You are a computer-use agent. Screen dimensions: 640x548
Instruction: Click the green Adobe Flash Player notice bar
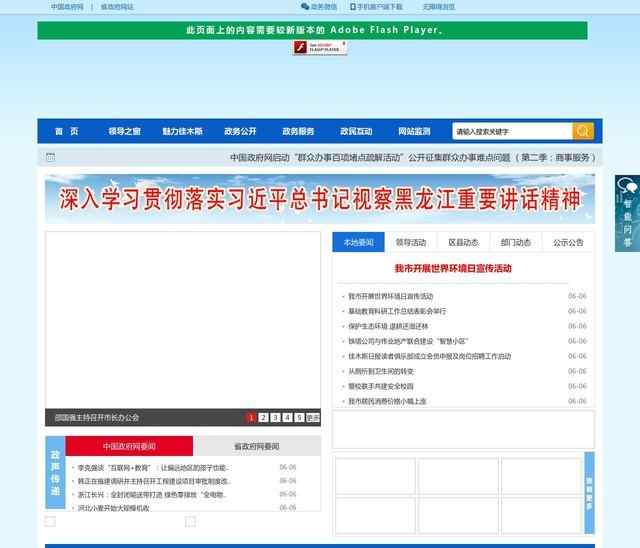coord(312,30)
